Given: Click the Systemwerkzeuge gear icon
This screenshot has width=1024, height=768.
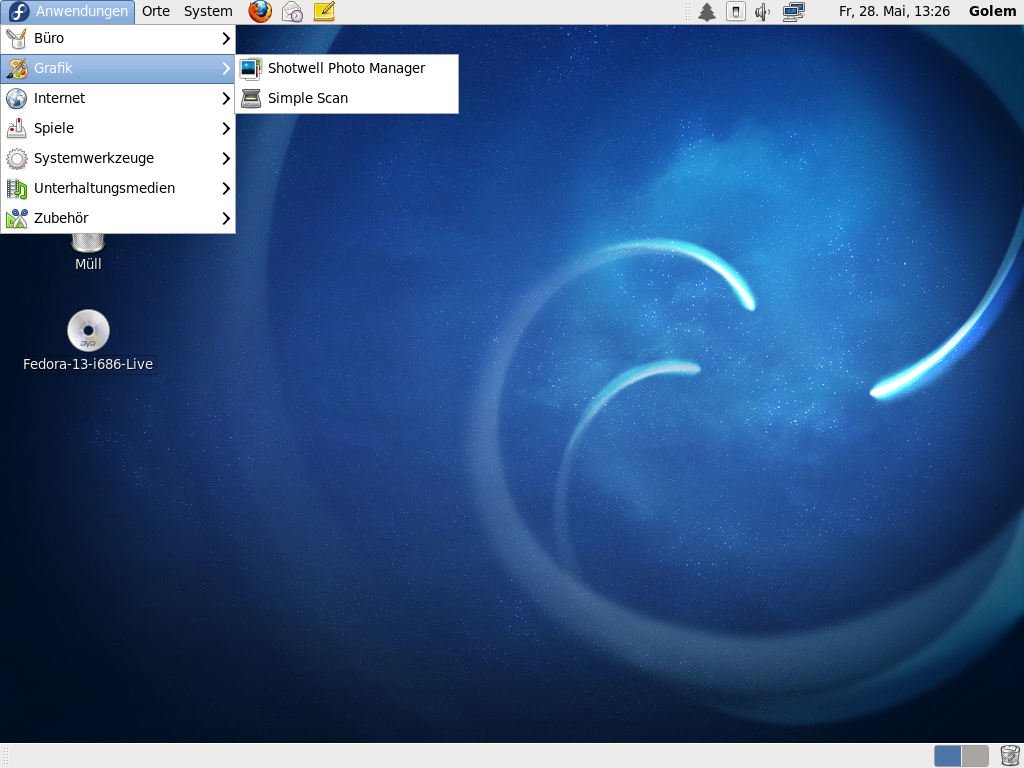Looking at the screenshot, I should click(x=16, y=158).
